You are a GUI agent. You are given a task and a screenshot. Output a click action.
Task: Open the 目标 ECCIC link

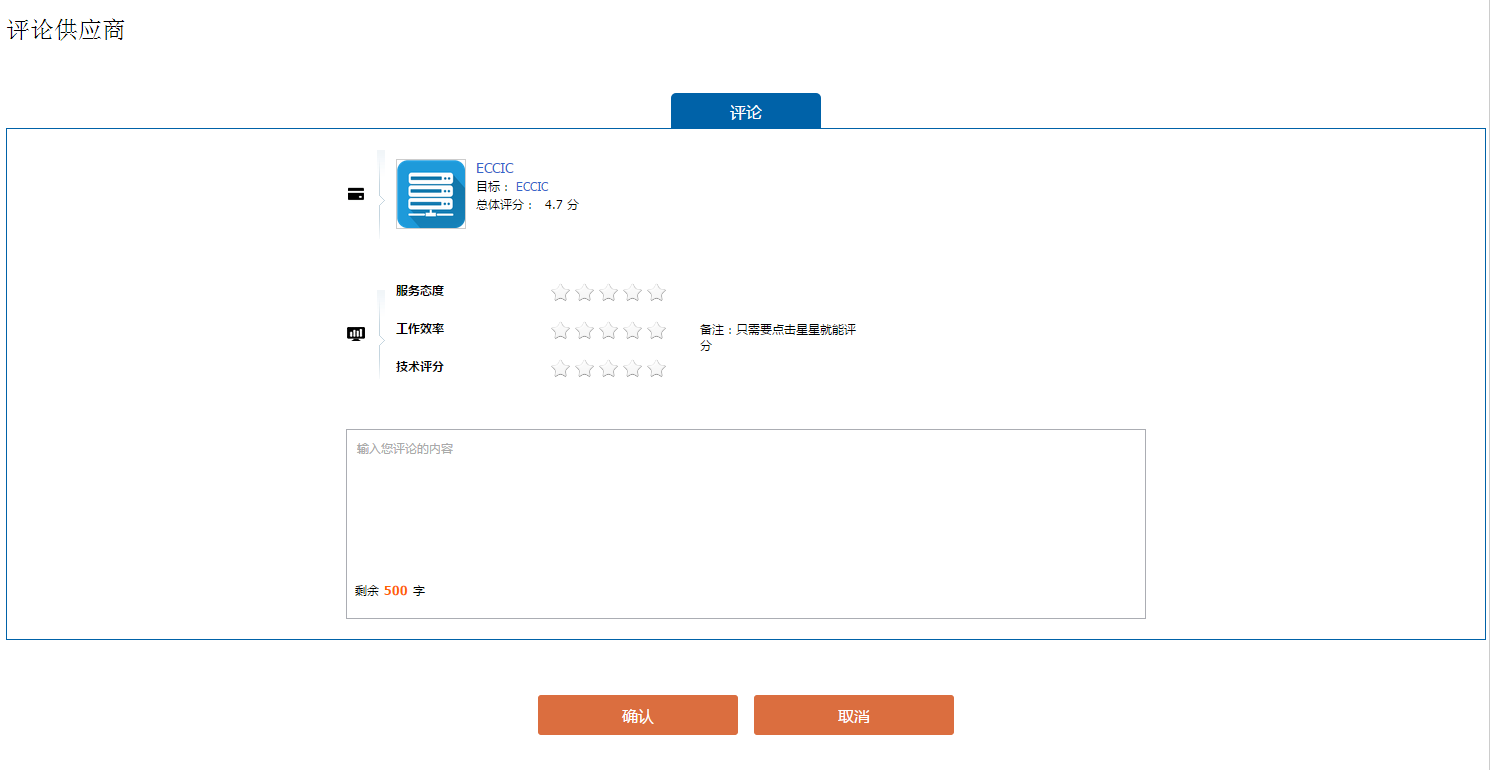tap(532, 187)
